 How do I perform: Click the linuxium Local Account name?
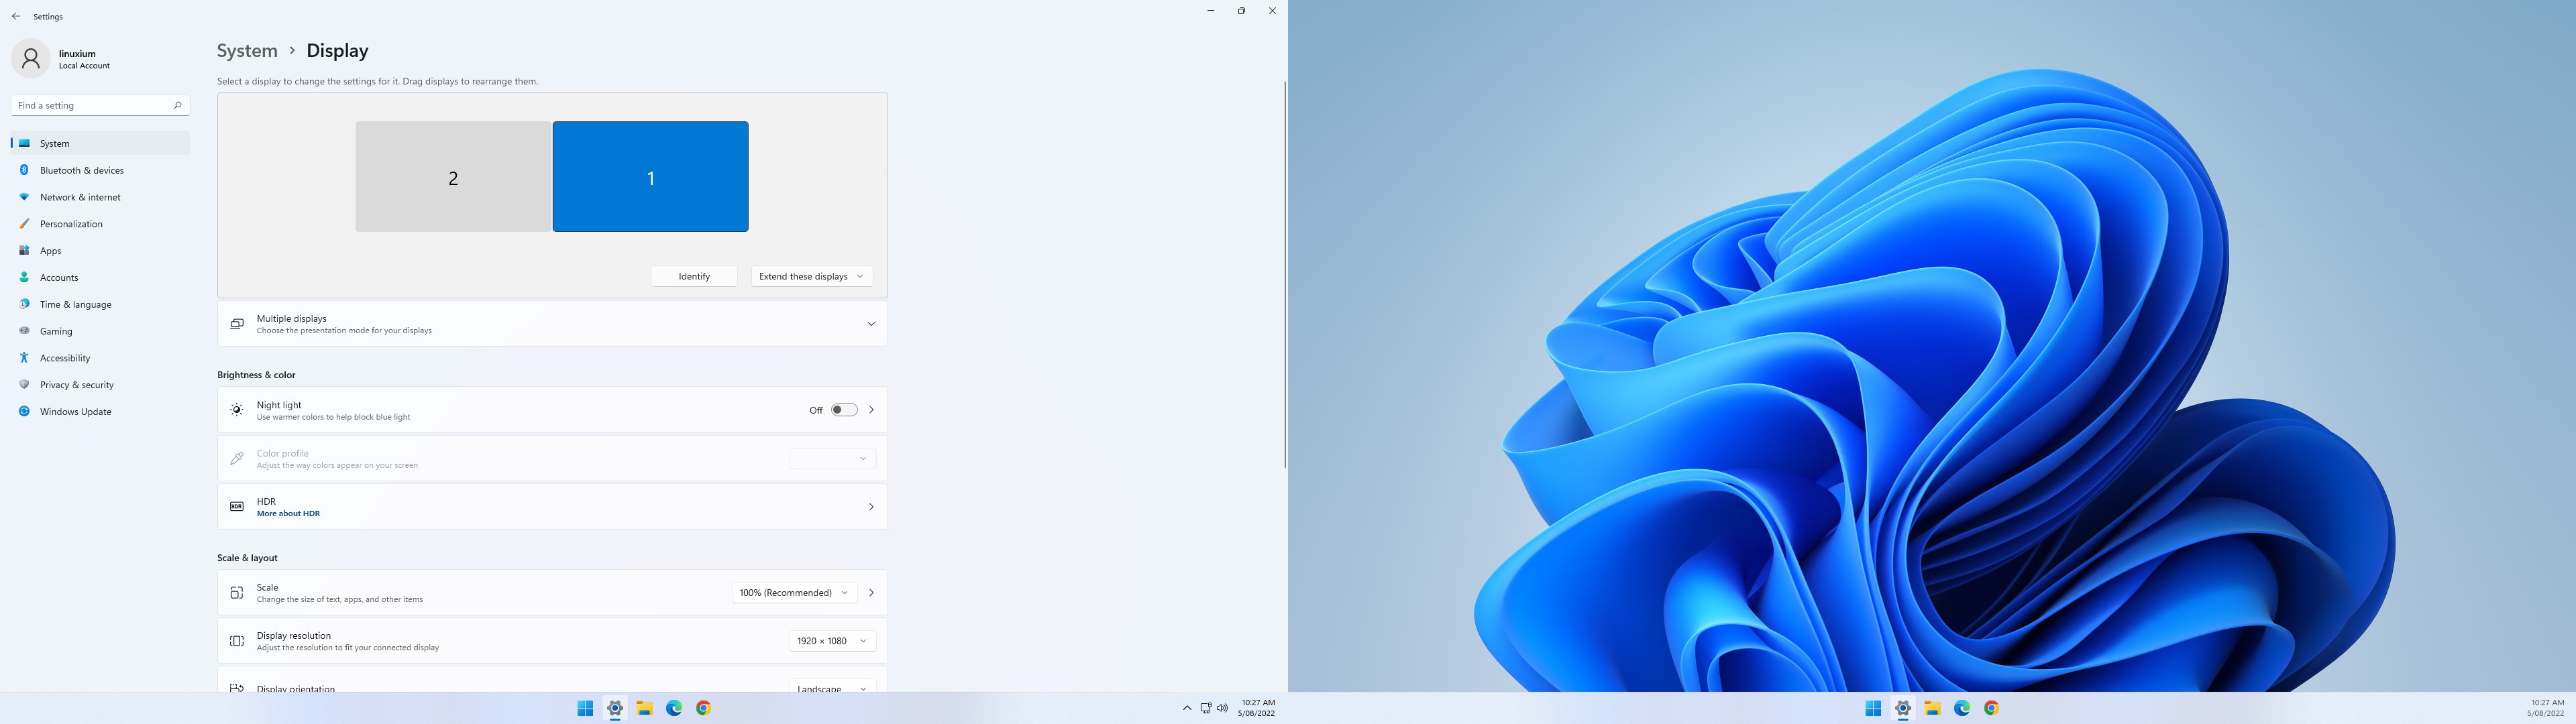84,60
